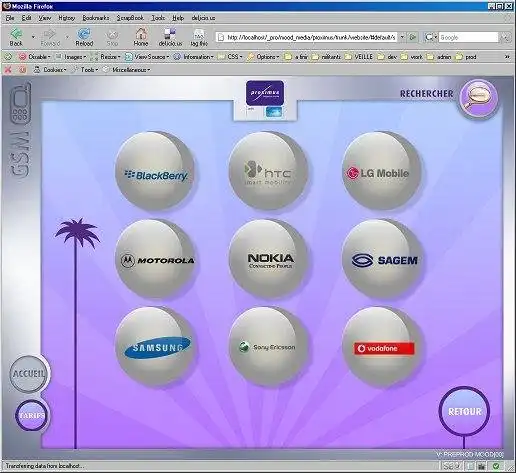Click the red X icon in developer toolbar

(x=8, y=70)
